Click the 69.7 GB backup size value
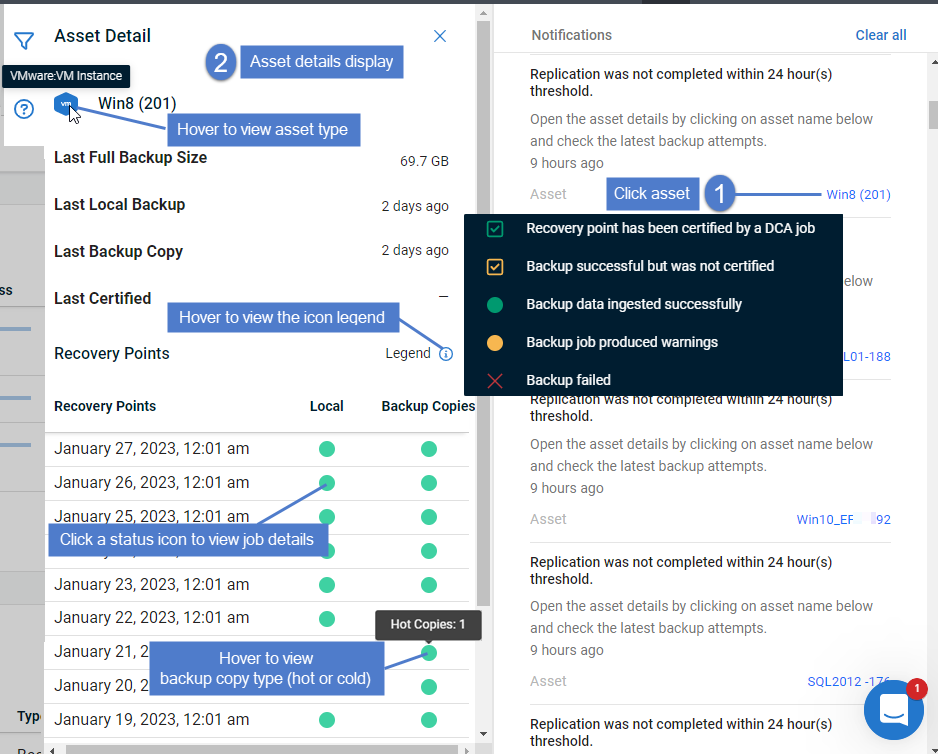 (424, 162)
